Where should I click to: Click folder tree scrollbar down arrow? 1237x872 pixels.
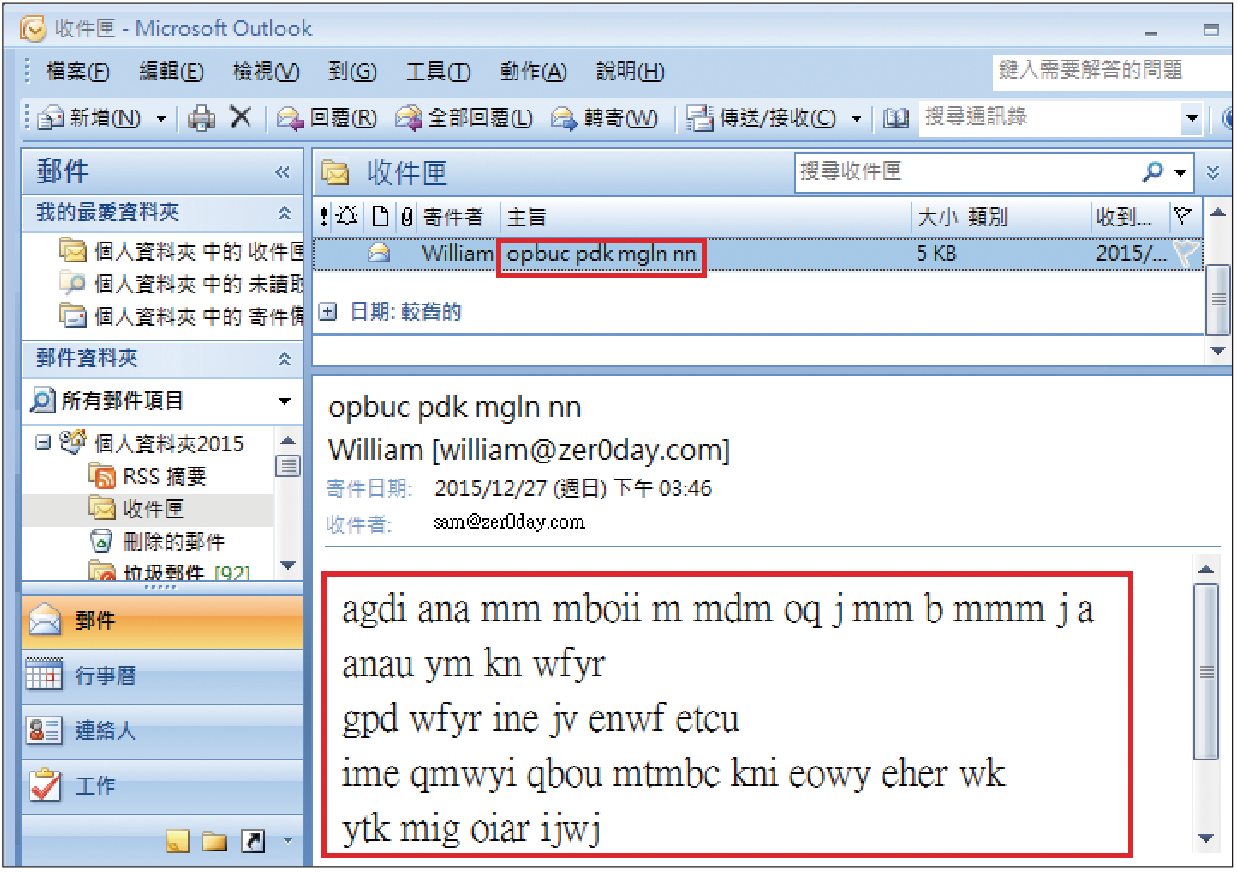click(x=288, y=567)
